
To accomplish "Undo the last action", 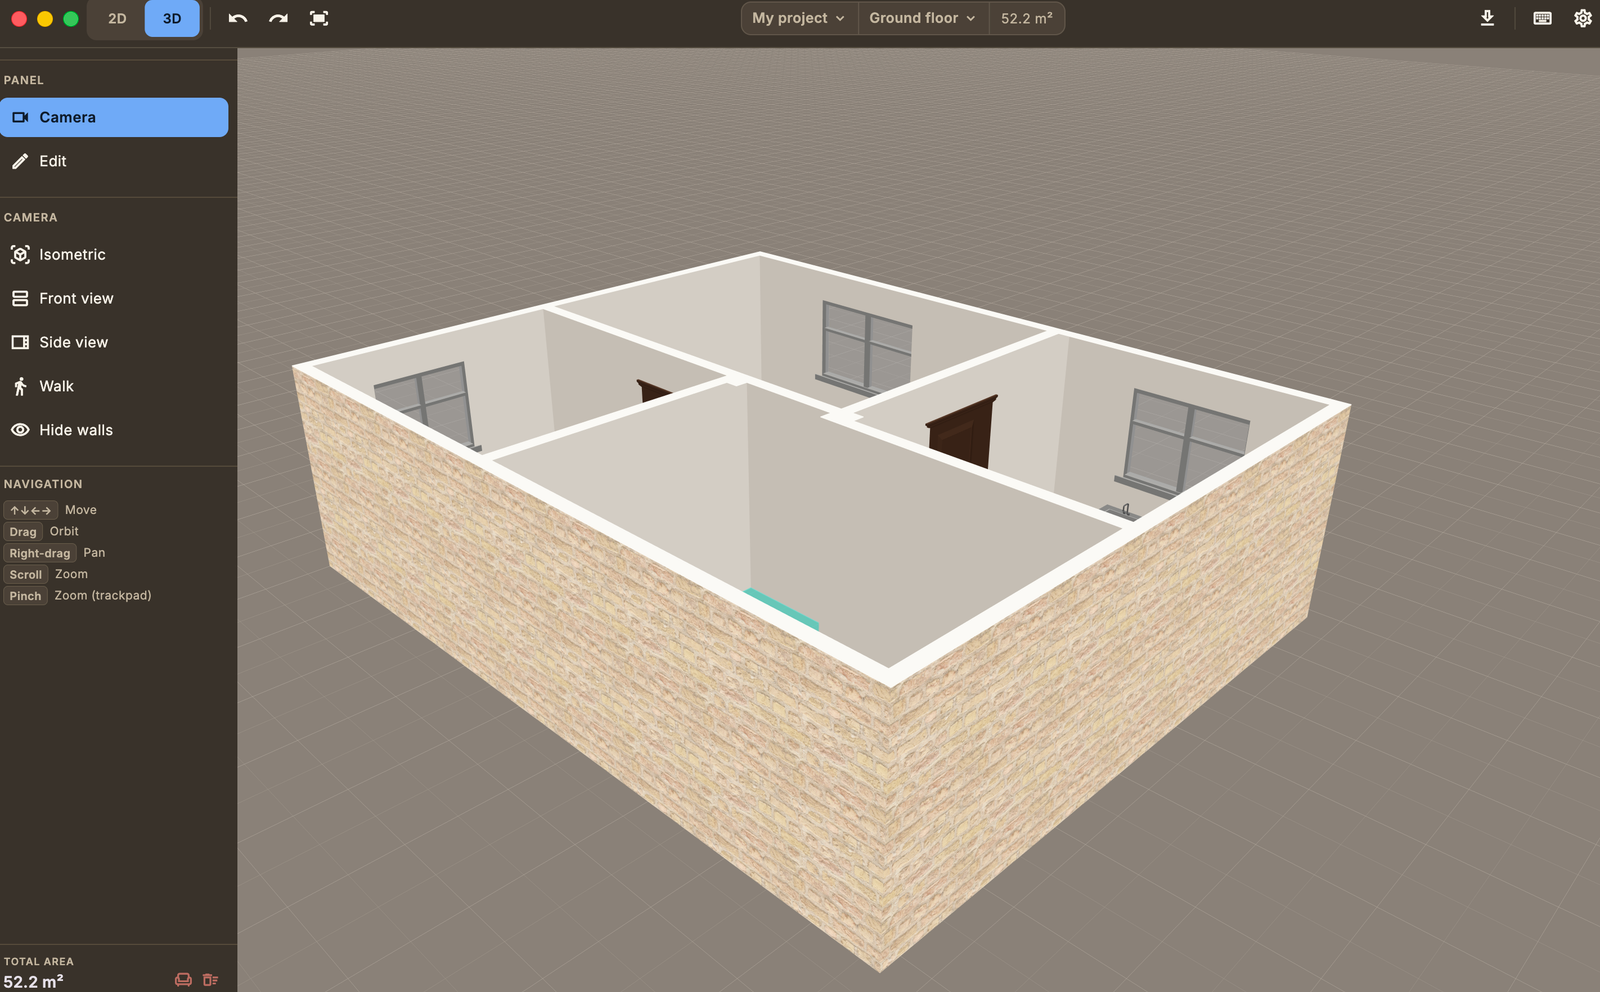I will click(238, 19).
